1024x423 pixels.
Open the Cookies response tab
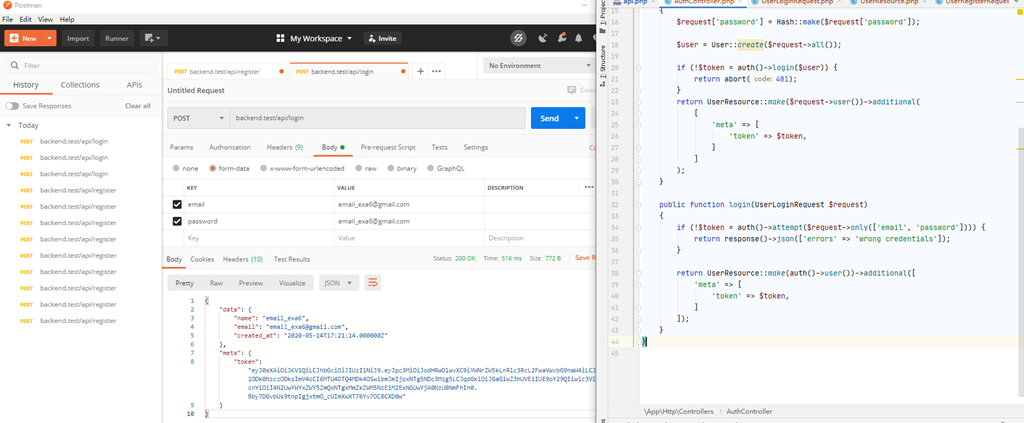point(202,259)
